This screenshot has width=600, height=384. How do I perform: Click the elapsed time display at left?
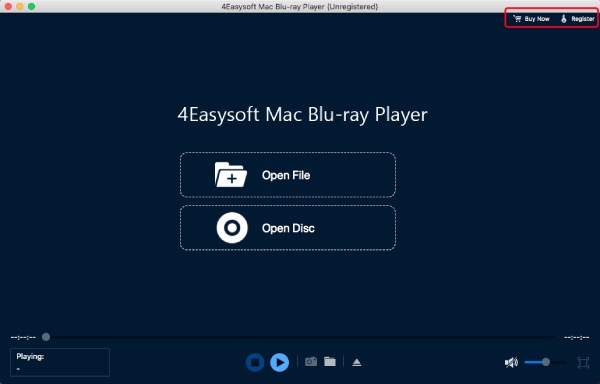click(23, 337)
